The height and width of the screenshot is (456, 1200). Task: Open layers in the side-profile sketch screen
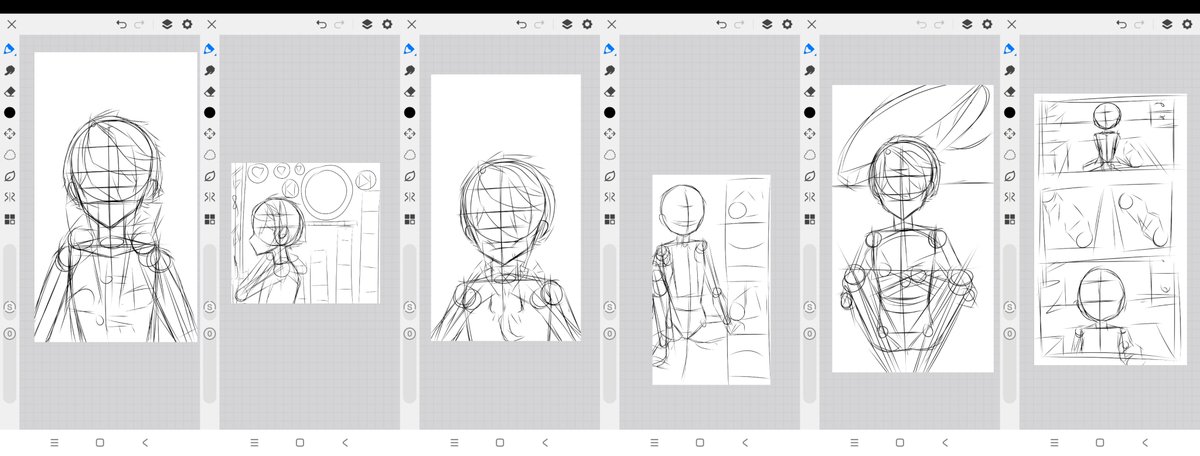368,23
